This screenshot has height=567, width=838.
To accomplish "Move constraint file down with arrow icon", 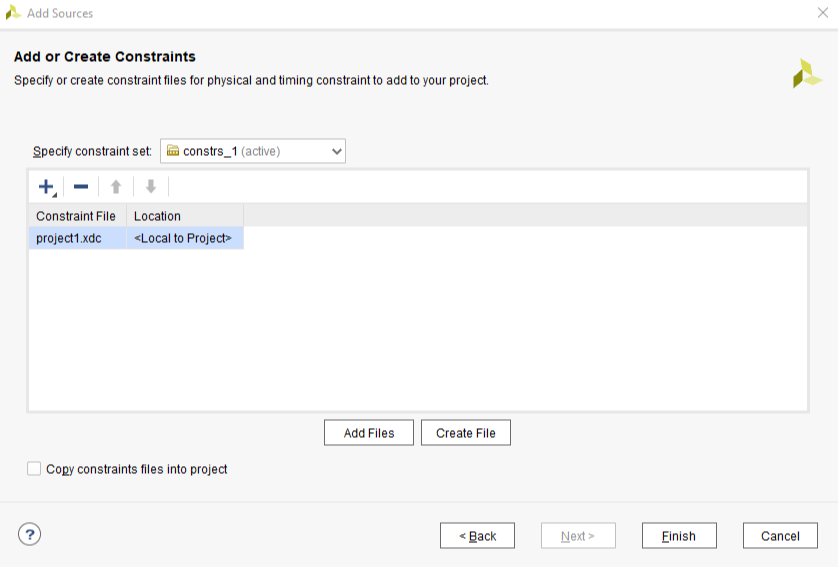I will [151, 187].
